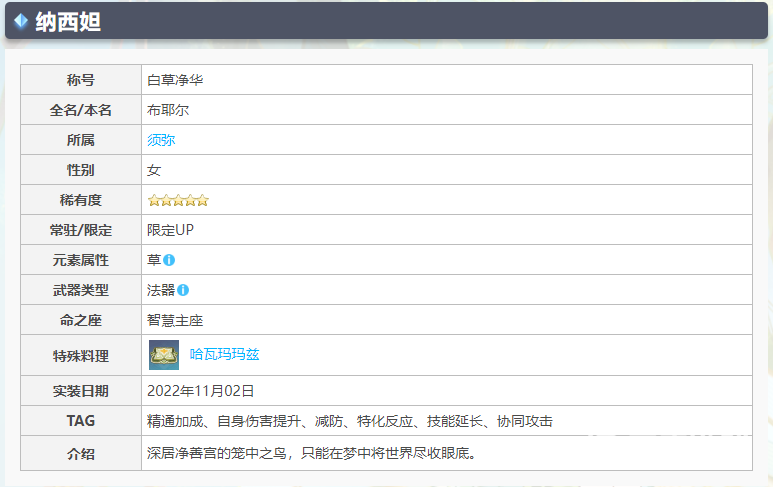Click the element value 草
773x487 pixels.
(x=154, y=260)
